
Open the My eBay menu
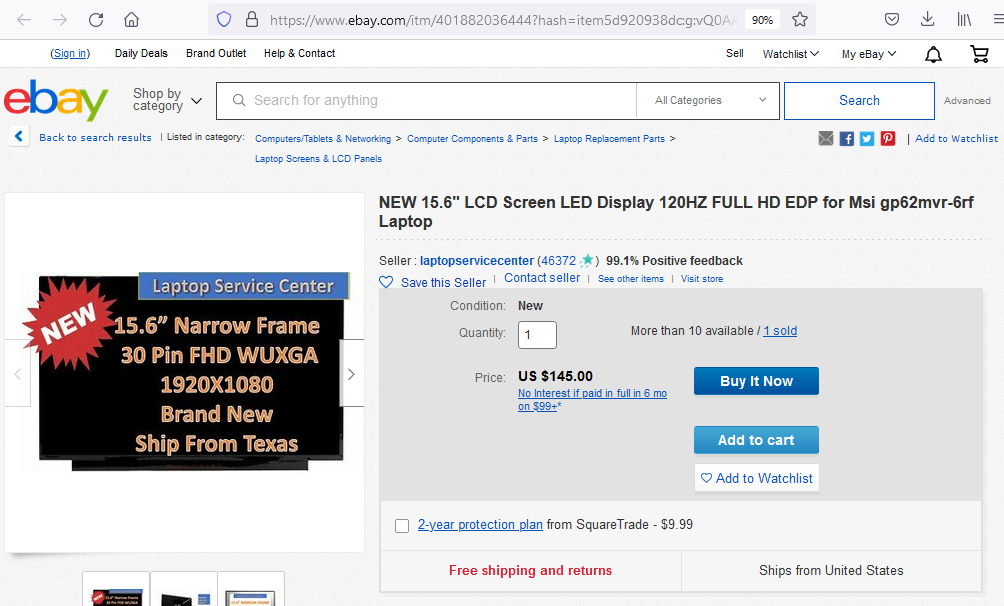[x=869, y=54]
